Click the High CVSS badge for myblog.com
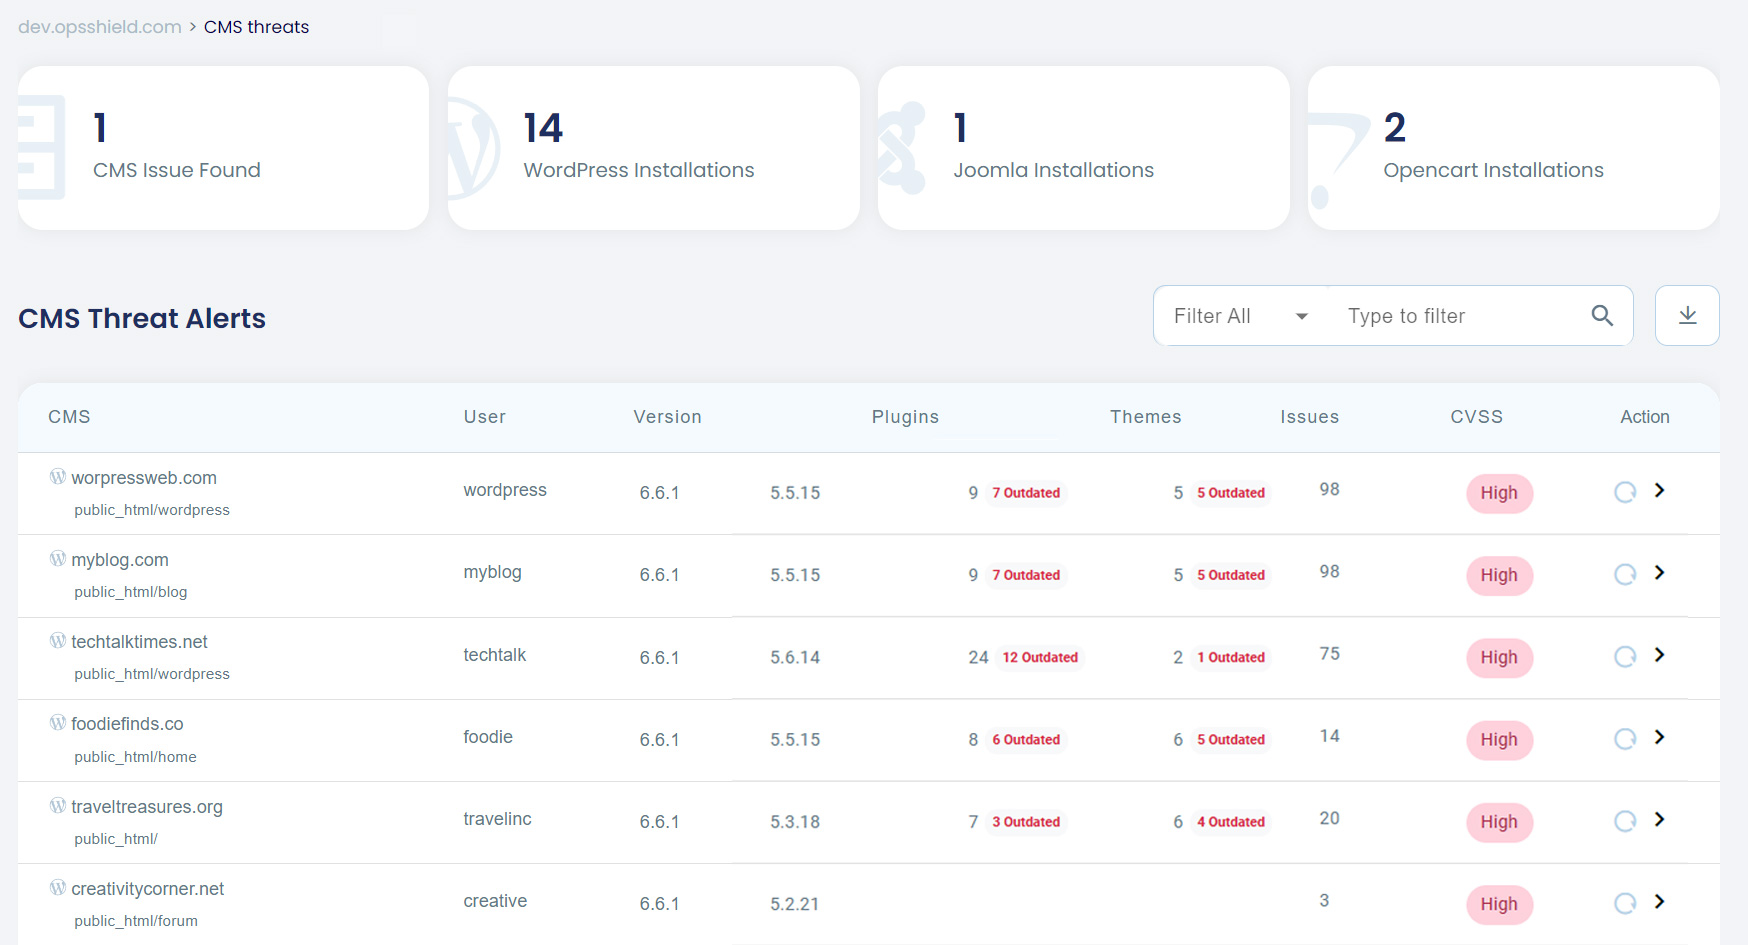Screen dimensions: 1748x945 [x=1499, y=575]
